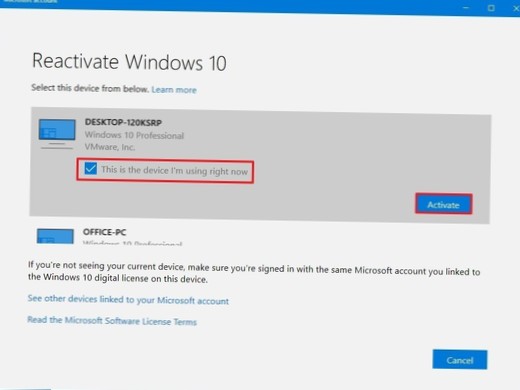
Task: Open the Learn more link
Action: [x=174, y=90]
